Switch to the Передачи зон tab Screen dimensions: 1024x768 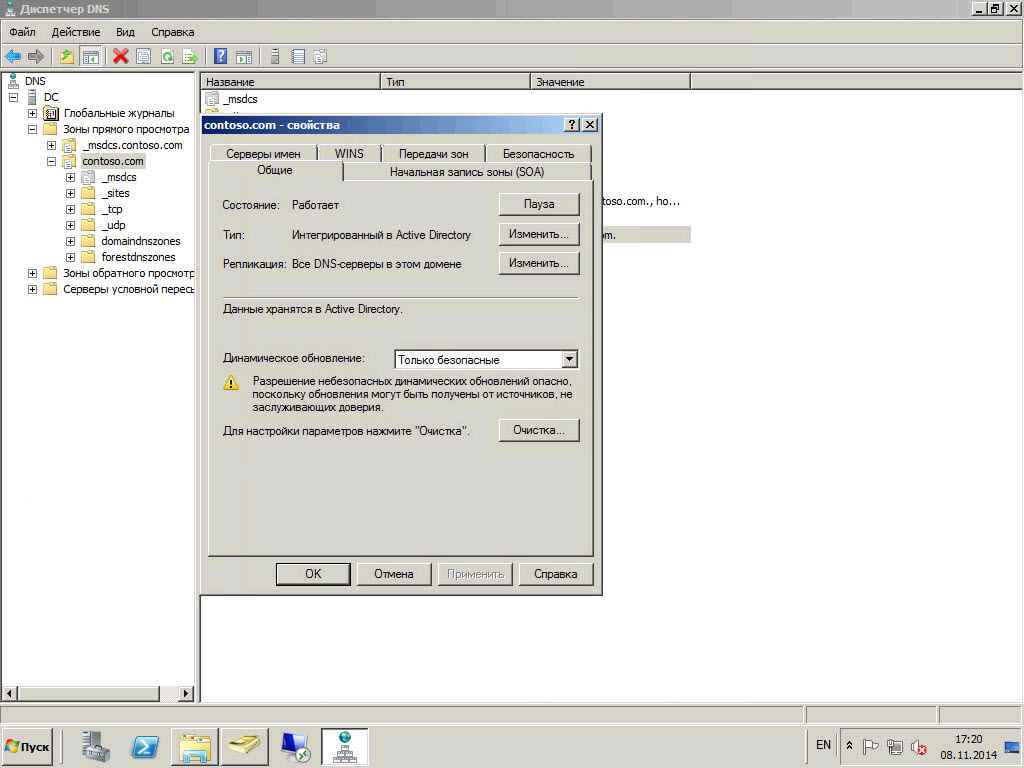[x=434, y=154]
